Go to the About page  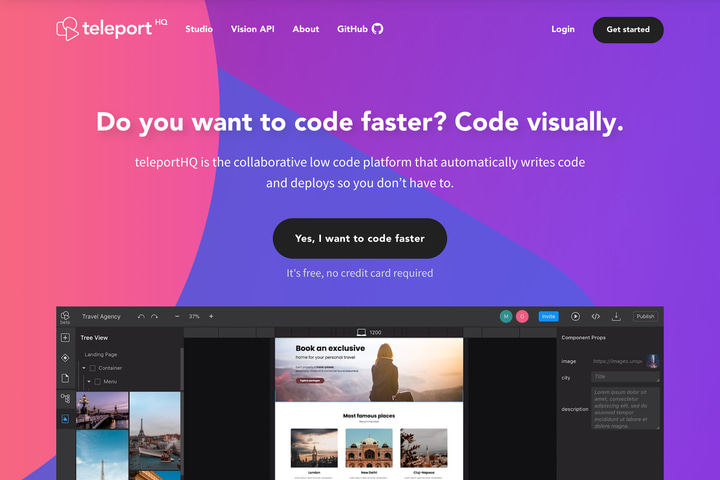[x=306, y=29]
